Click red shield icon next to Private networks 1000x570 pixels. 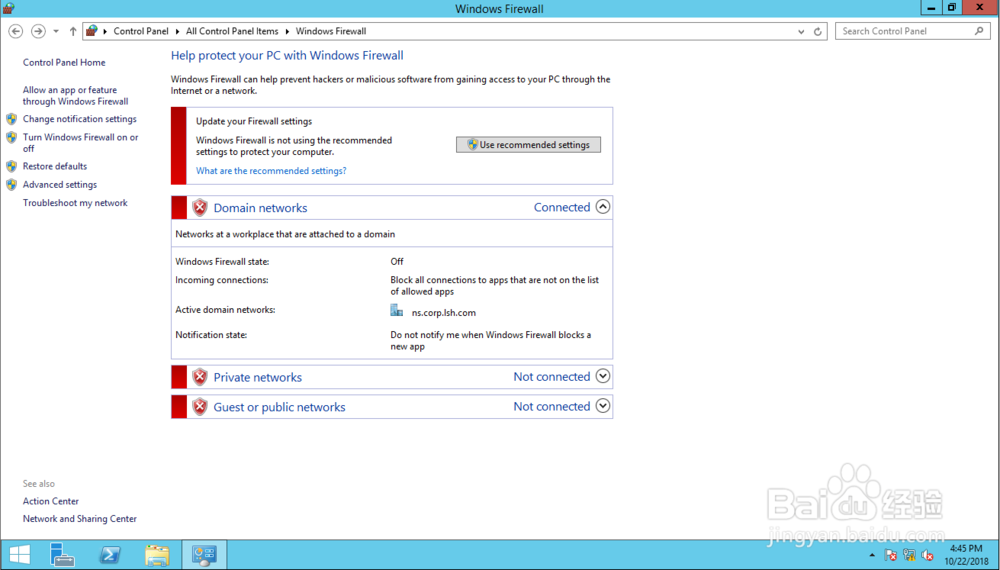[200, 377]
